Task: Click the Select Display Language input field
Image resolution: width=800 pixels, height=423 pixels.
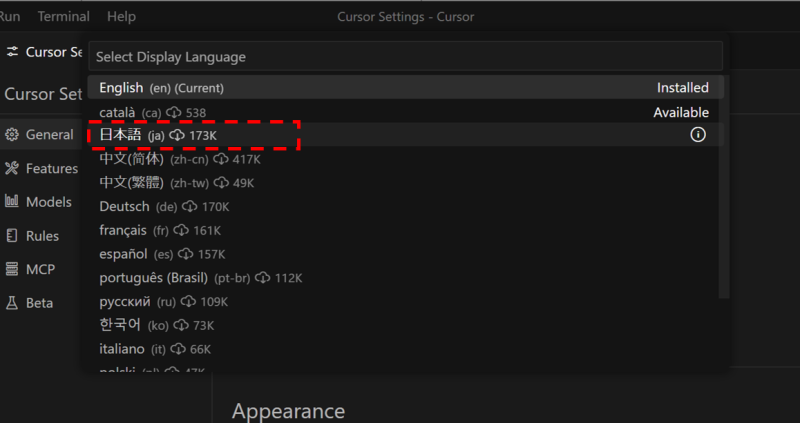Action: [x=406, y=56]
